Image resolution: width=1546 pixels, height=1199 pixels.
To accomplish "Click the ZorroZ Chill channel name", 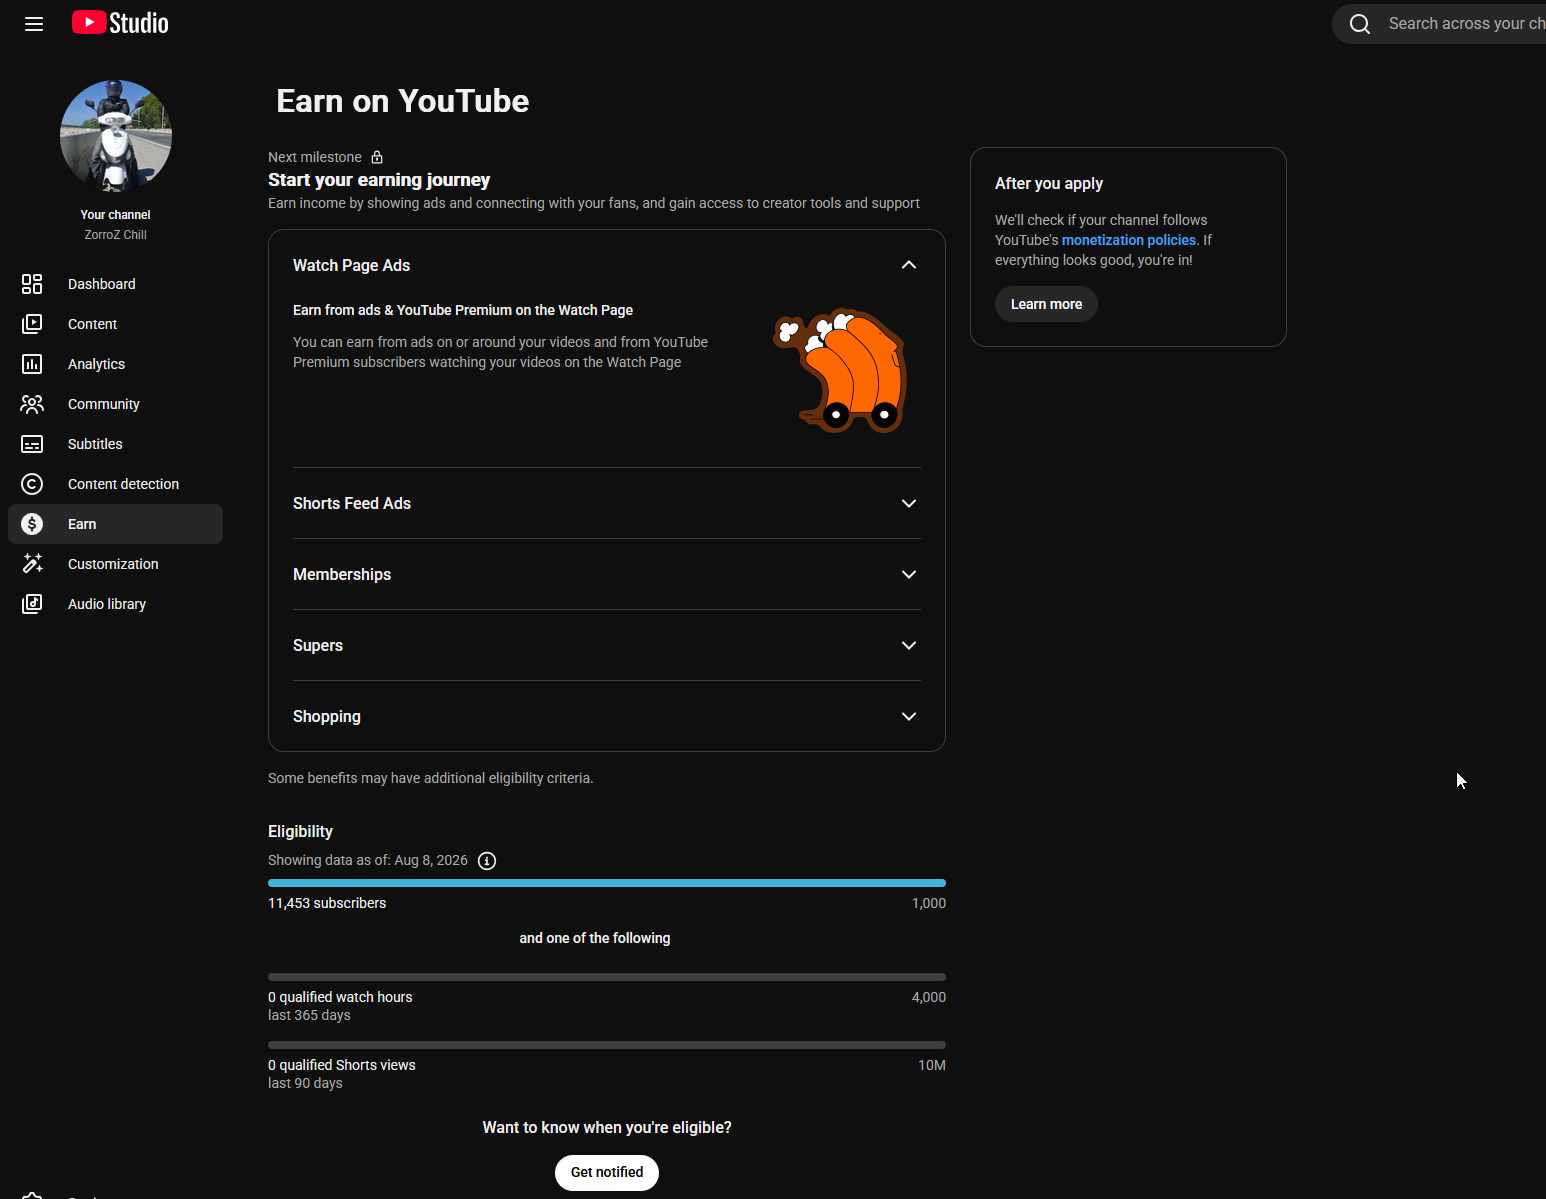I will point(116,235).
